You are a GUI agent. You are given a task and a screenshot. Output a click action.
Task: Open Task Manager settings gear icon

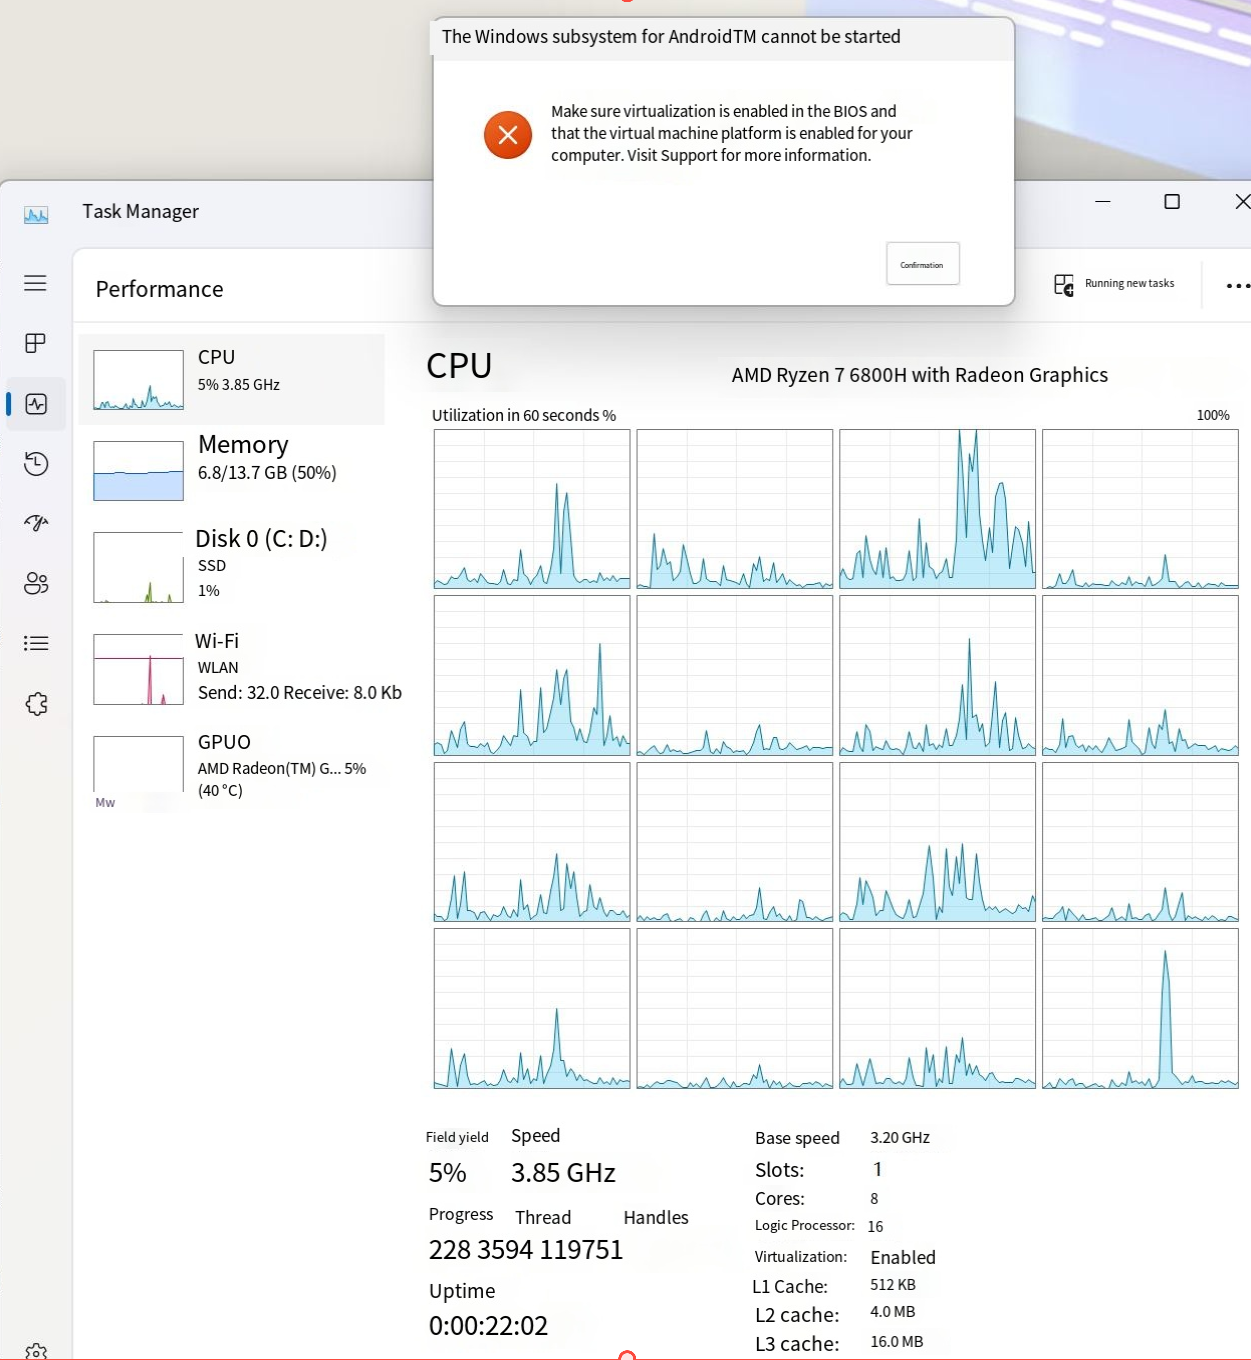point(36,1352)
